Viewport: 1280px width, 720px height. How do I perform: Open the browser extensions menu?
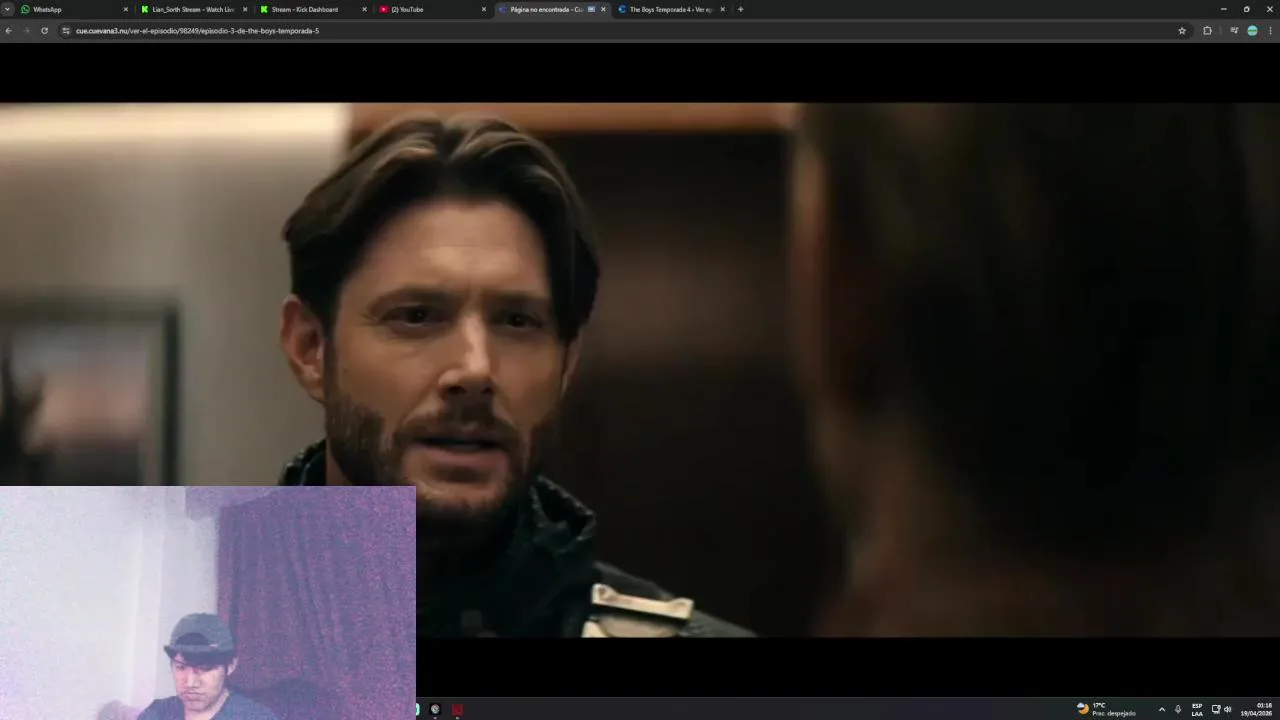[1207, 31]
